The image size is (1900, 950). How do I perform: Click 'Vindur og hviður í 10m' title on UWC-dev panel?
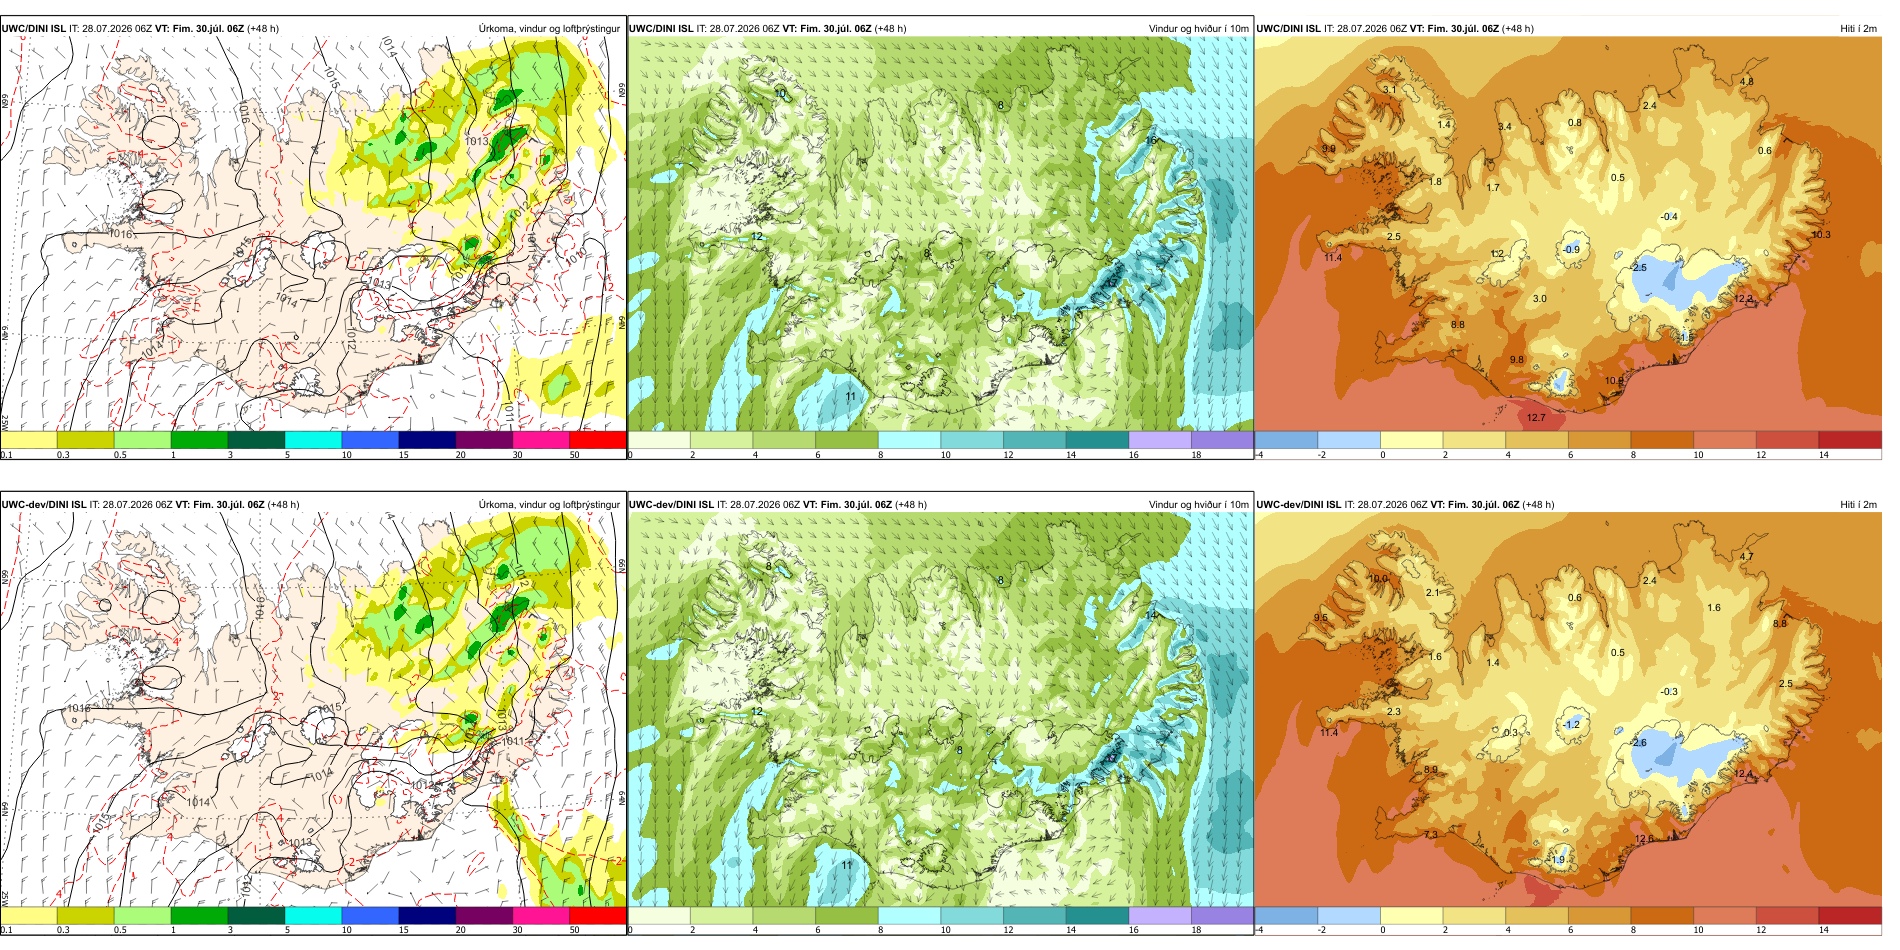click(x=1198, y=505)
